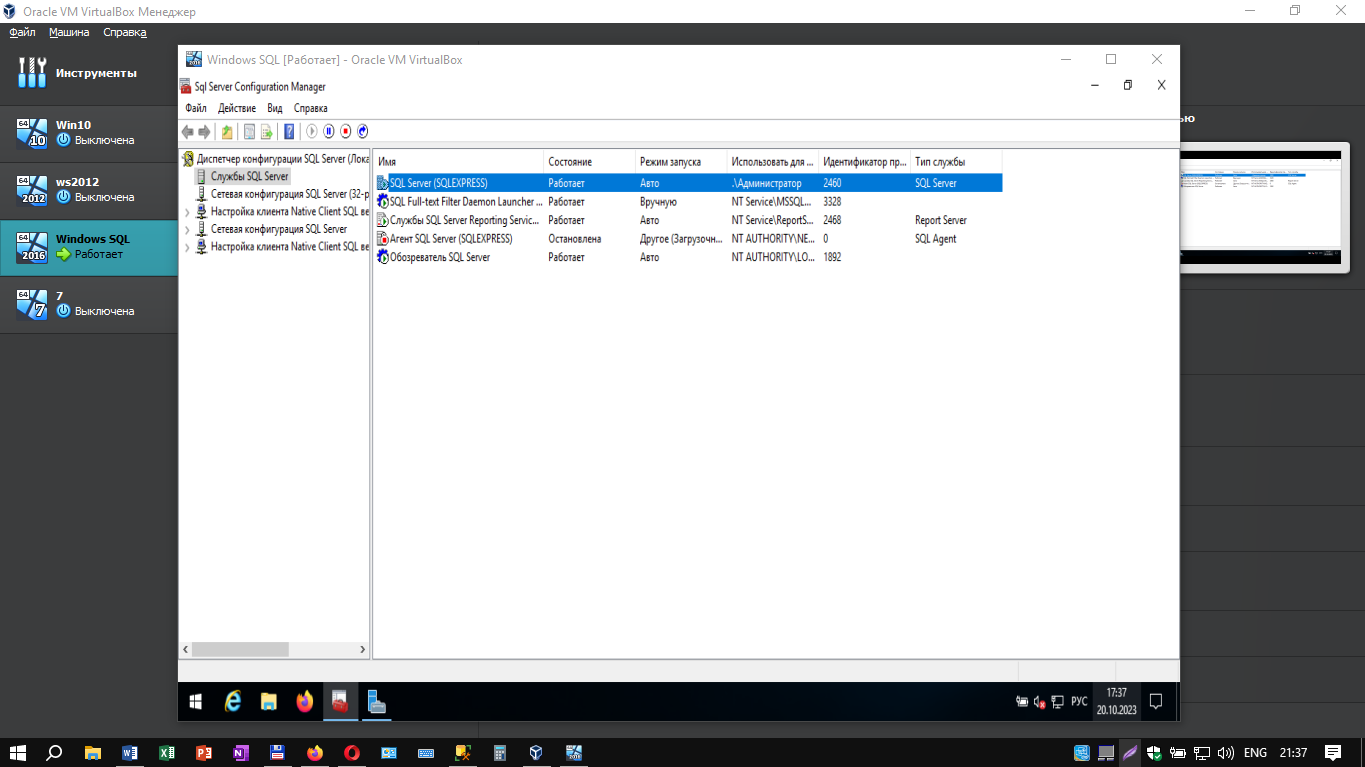Viewport: 1365px width, 767px height.
Task: Click the Up one level folder icon
Action: (227, 131)
